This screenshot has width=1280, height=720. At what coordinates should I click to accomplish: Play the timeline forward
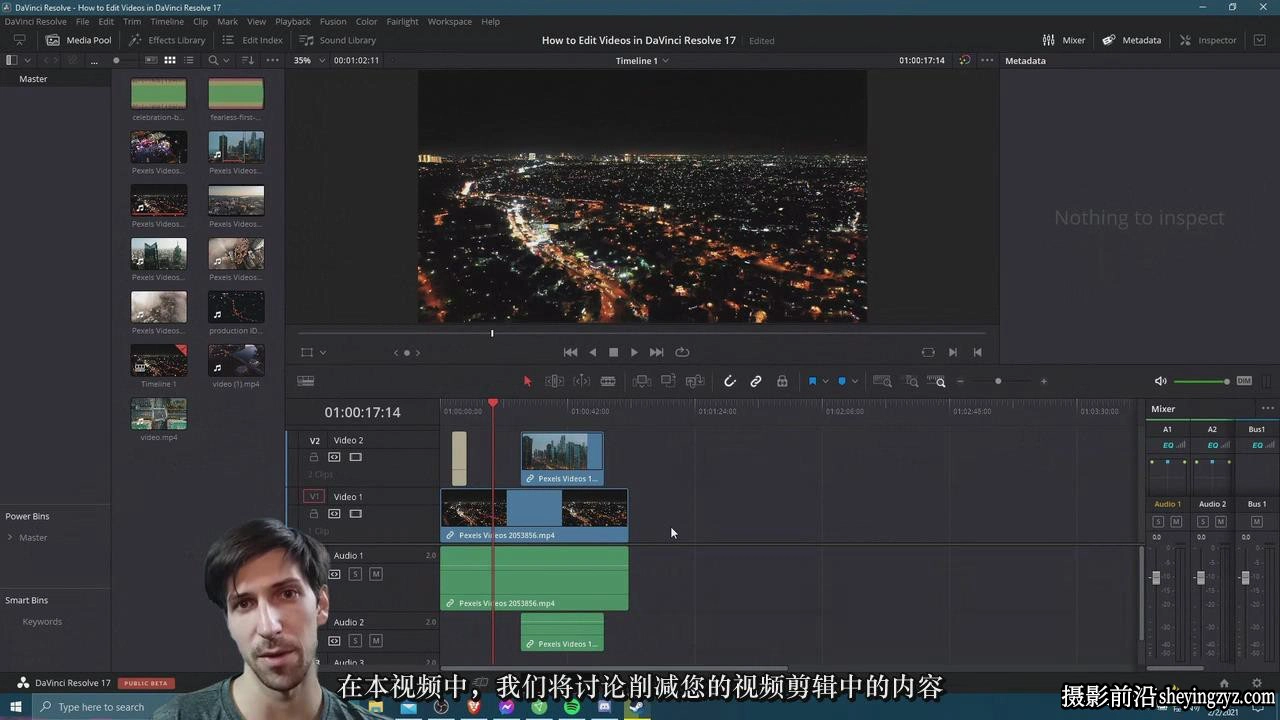(634, 352)
